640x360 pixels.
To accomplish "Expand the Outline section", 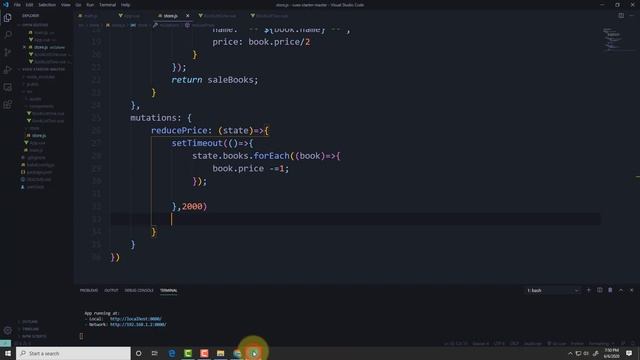I will coord(31,322).
